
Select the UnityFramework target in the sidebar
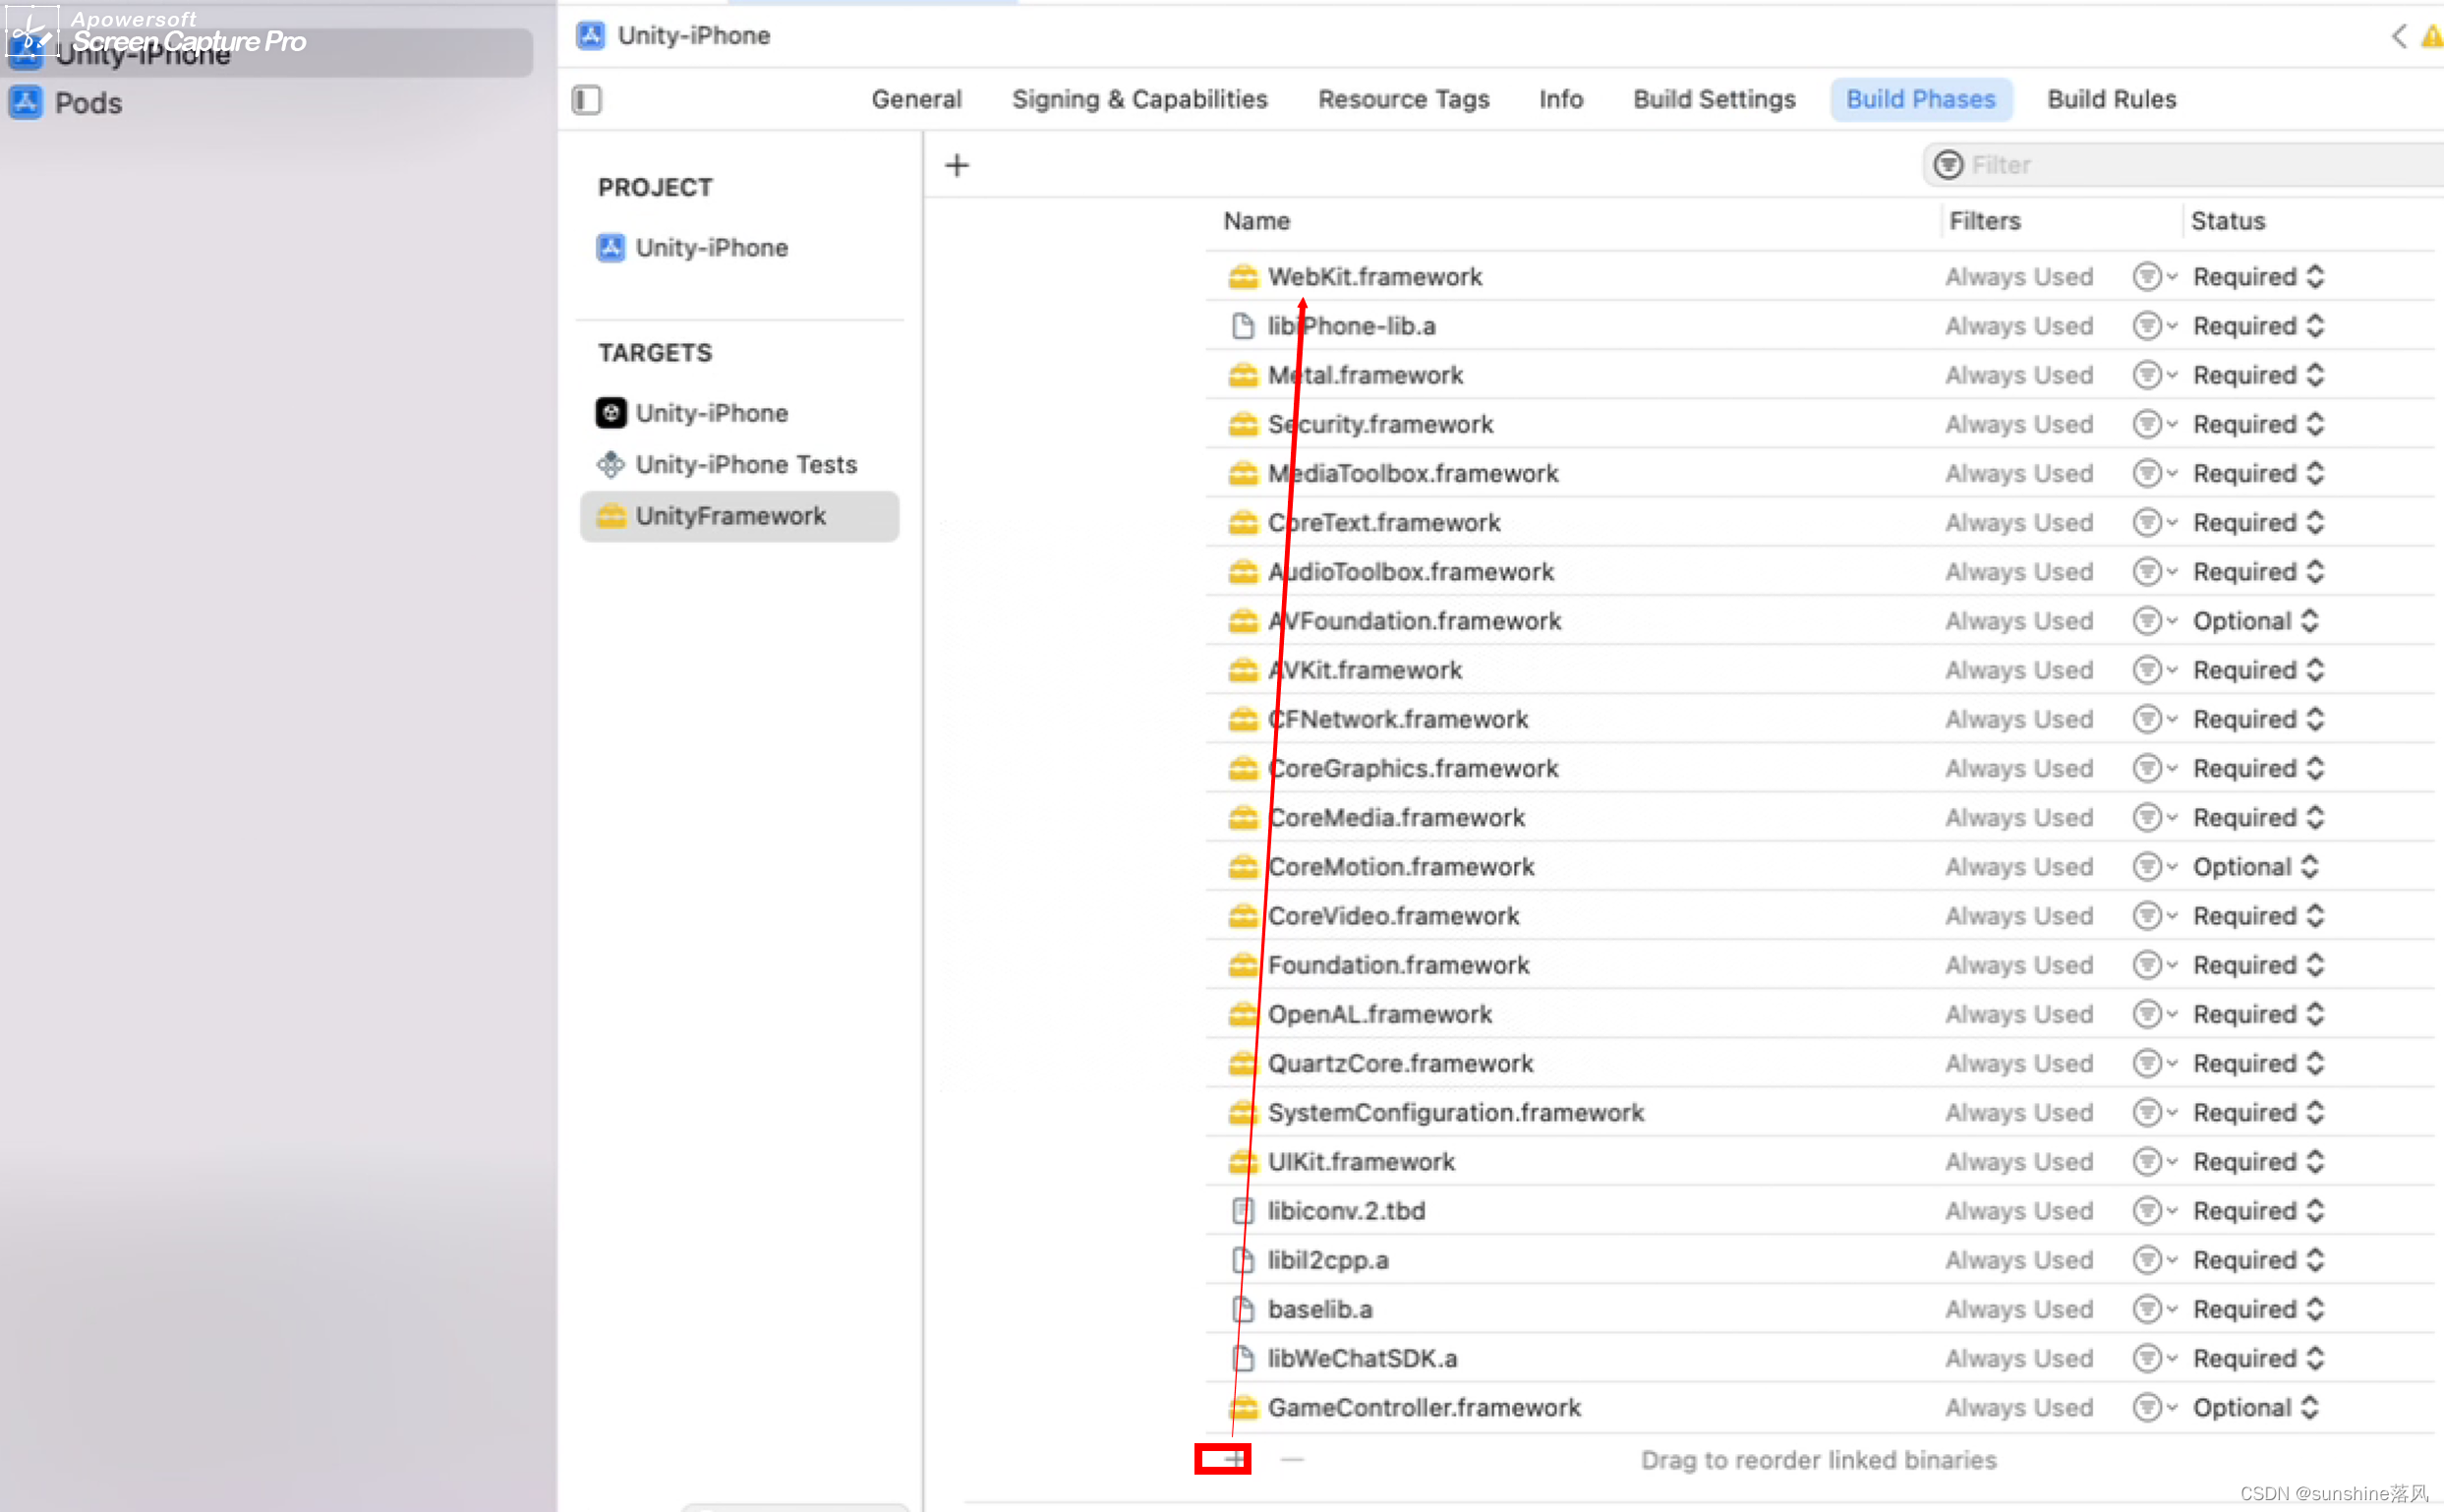pos(731,516)
